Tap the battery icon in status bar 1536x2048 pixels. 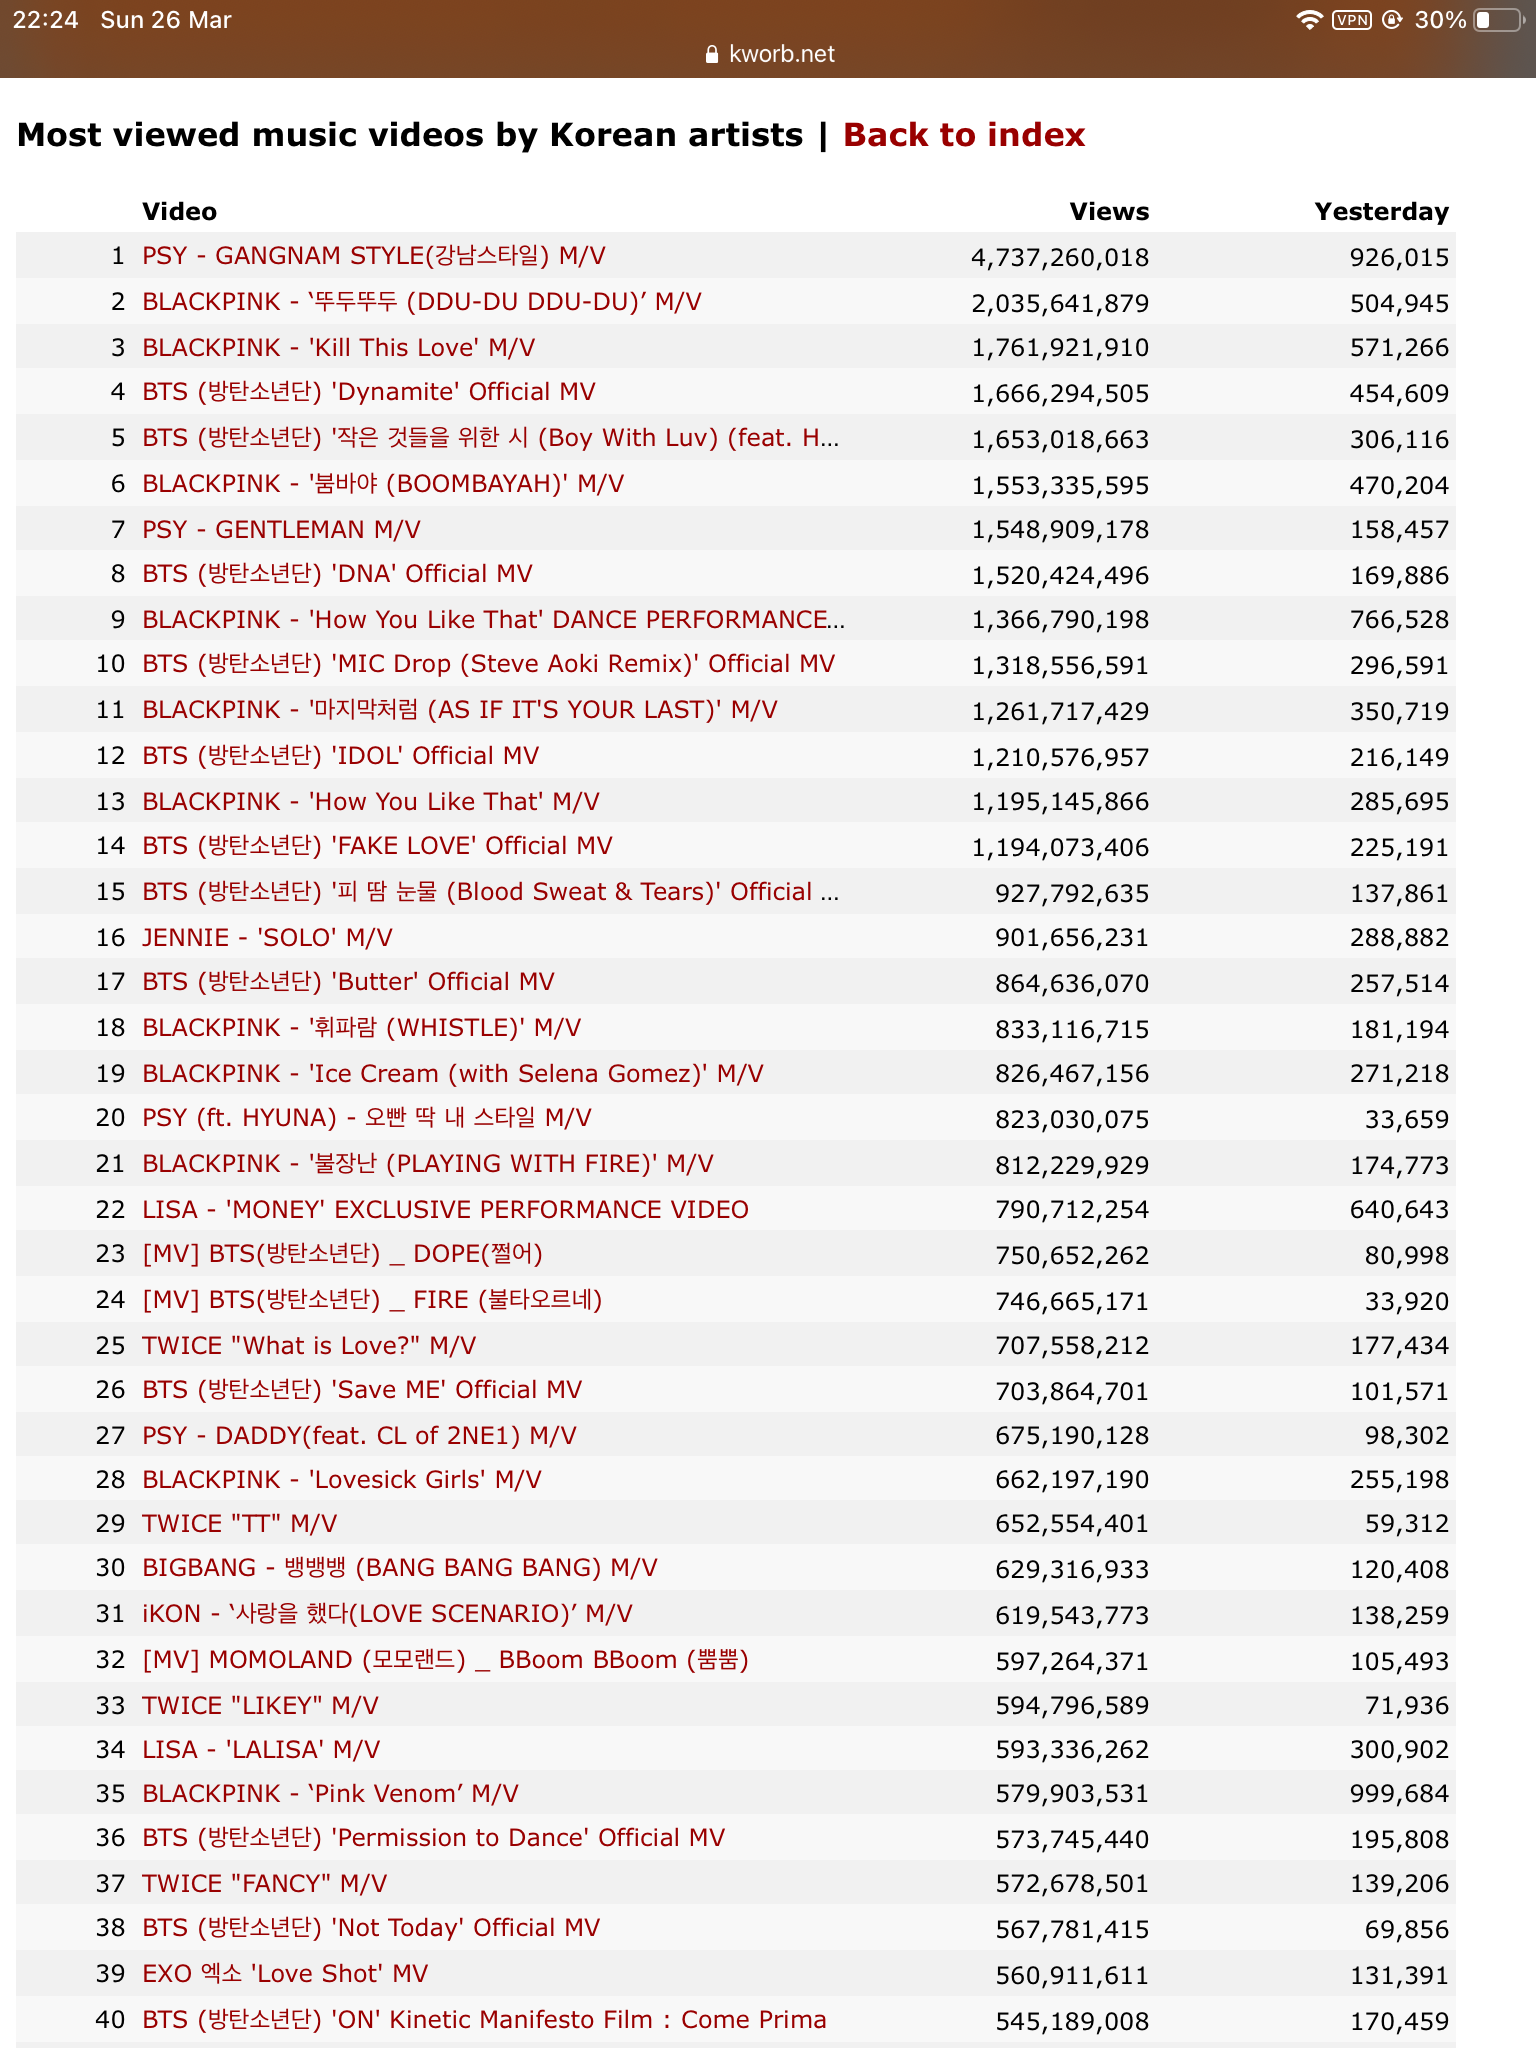point(1498,20)
